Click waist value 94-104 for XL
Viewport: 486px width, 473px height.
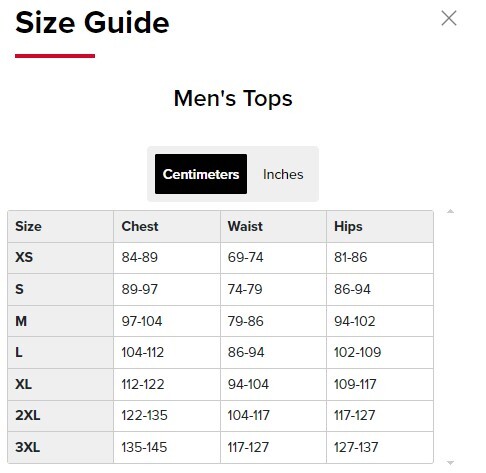pyautogui.click(x=248, y=384)
